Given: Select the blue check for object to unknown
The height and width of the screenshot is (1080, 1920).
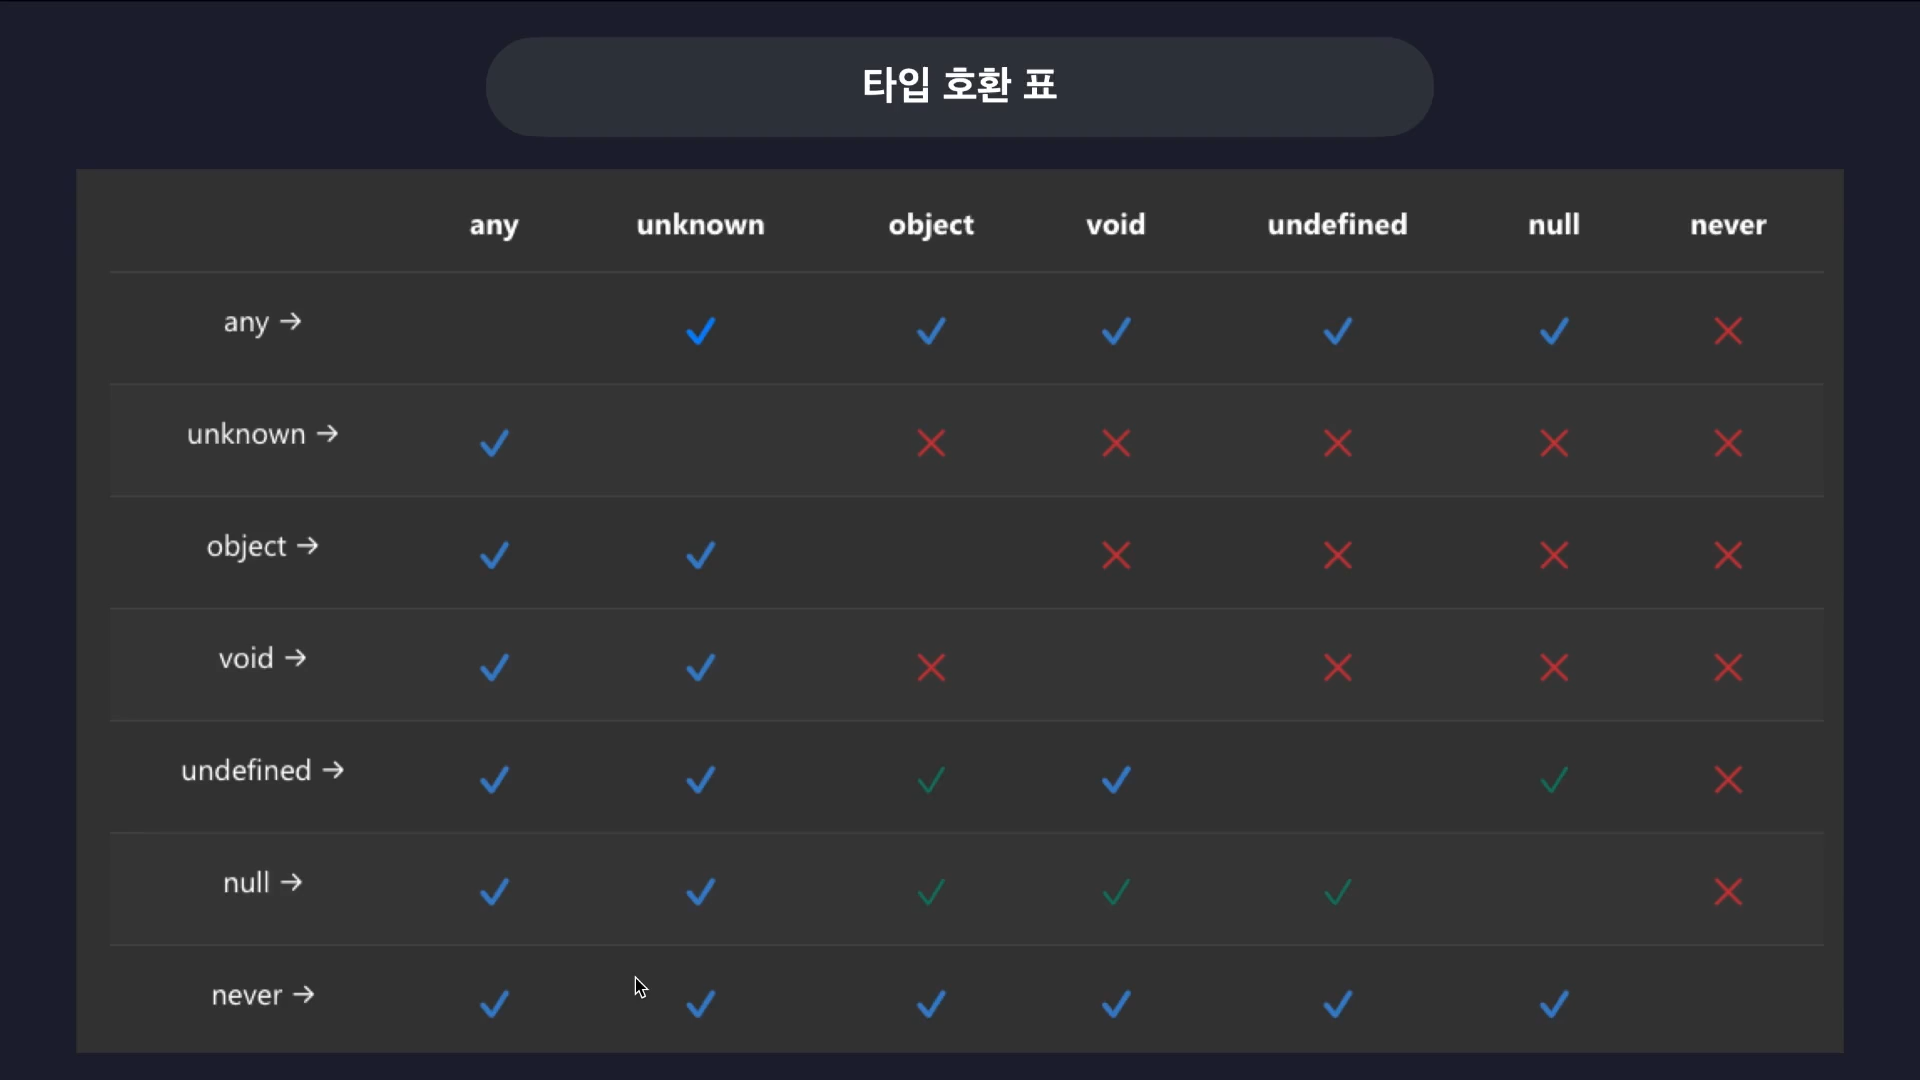Looking at the screenshot, I should (701, 555).
